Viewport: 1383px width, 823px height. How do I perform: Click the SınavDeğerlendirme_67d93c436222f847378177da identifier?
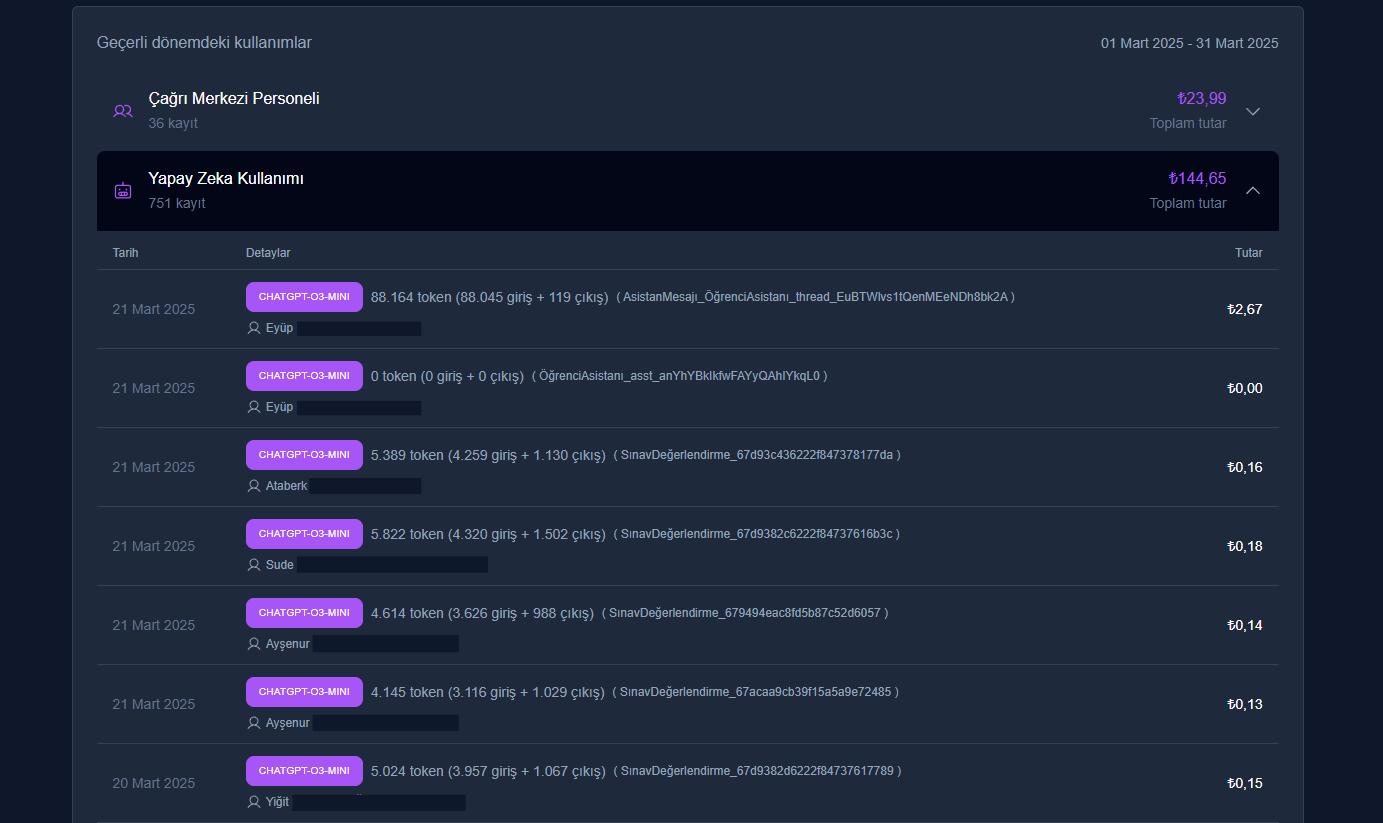(757, 455)
